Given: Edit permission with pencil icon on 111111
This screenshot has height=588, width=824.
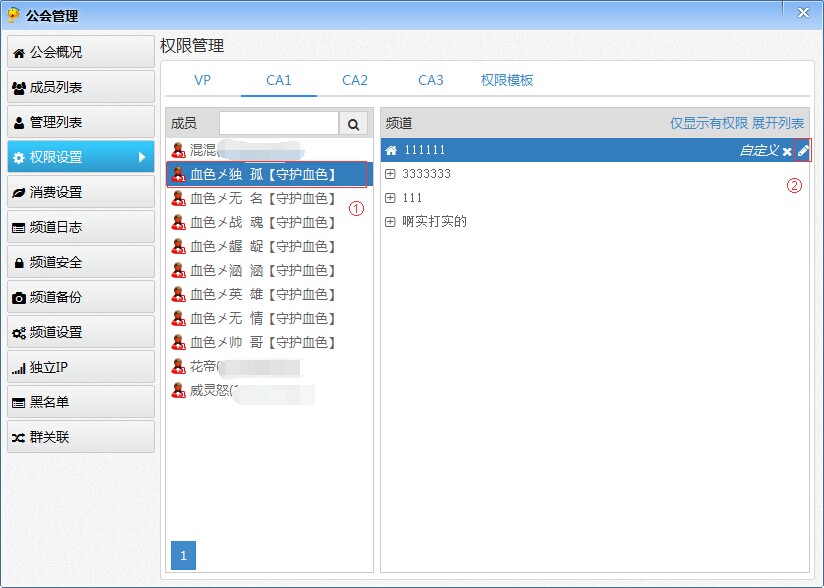Looking at the screenshot, I should 803,151.
